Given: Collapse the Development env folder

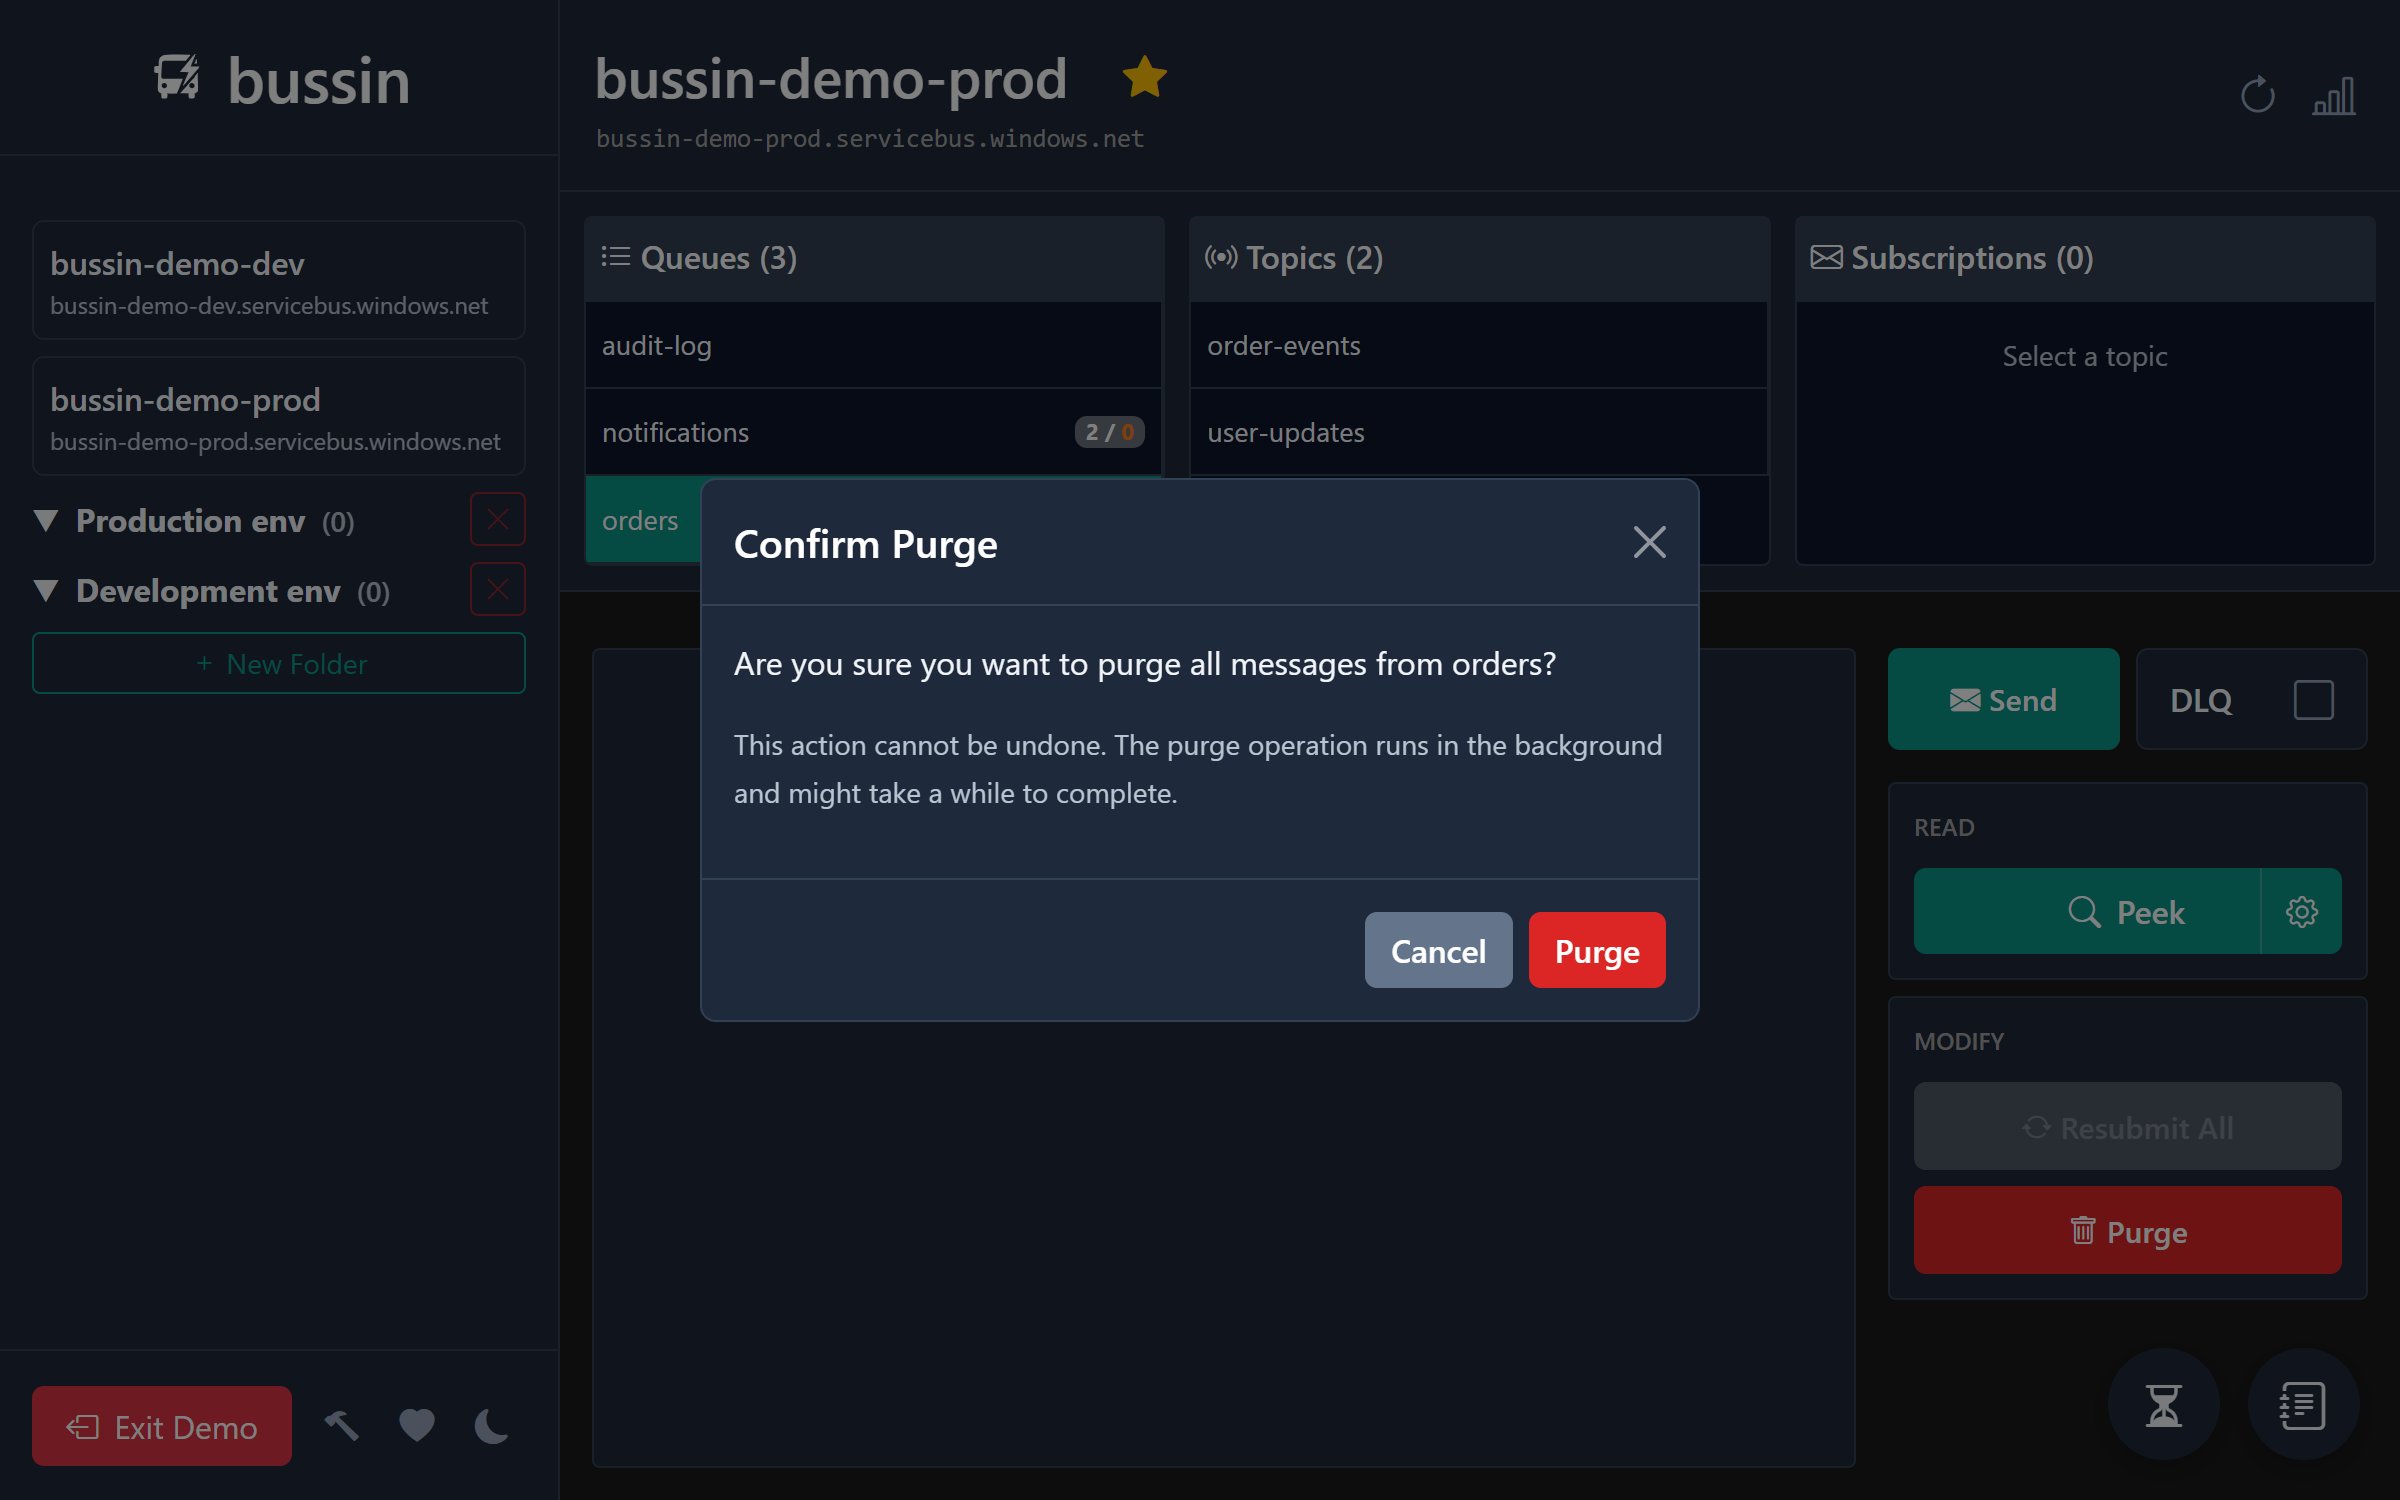Looking at the screenshot, I should click(46, 590).
